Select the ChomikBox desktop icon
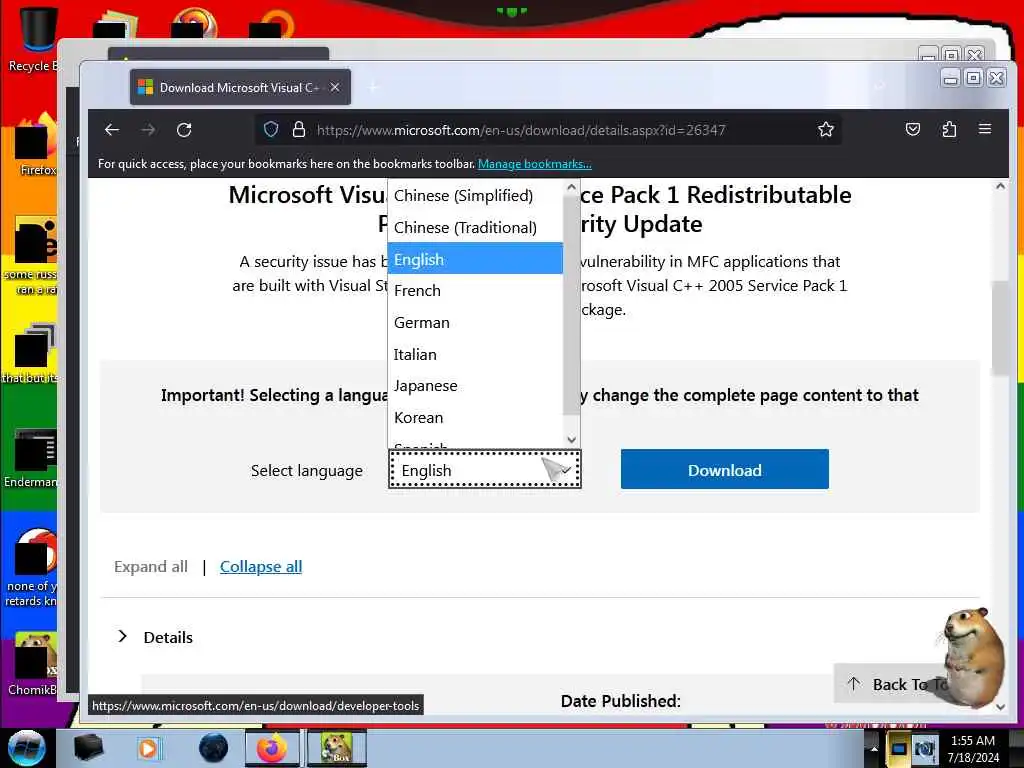The height and width of the screenshot is (768, 1024). (33, 664)
